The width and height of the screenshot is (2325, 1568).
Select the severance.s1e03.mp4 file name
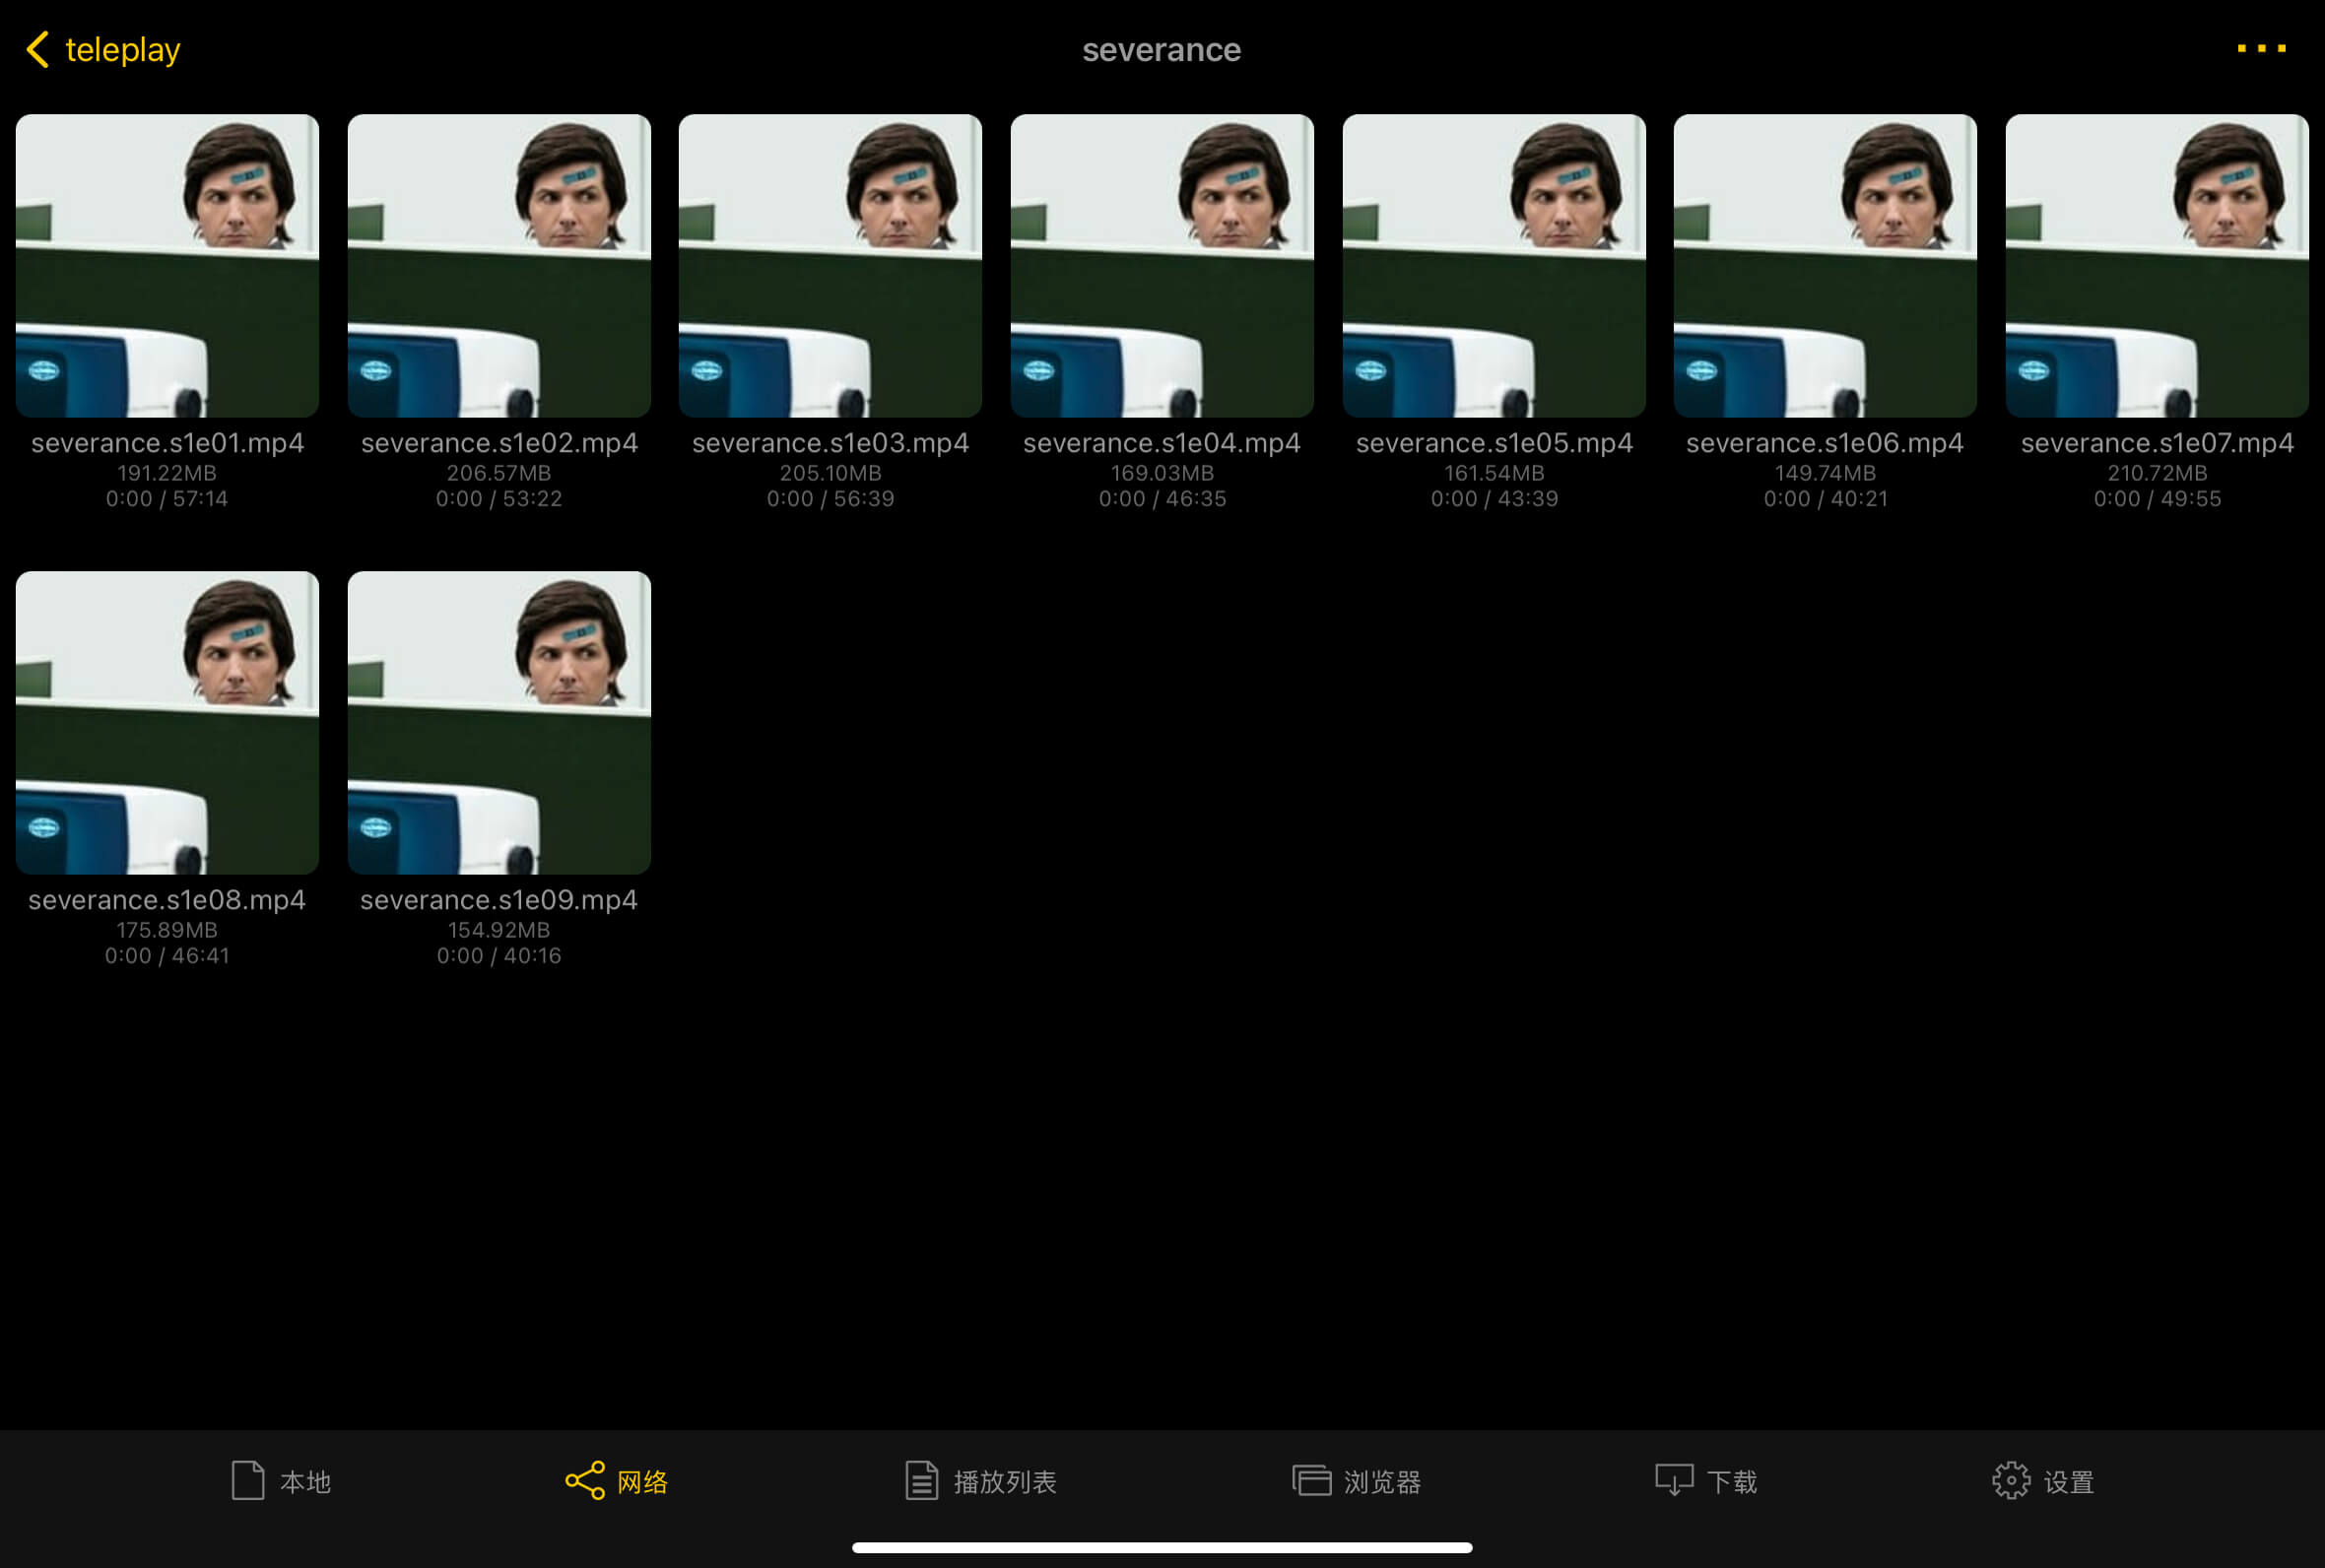click(x=830, y=443)
